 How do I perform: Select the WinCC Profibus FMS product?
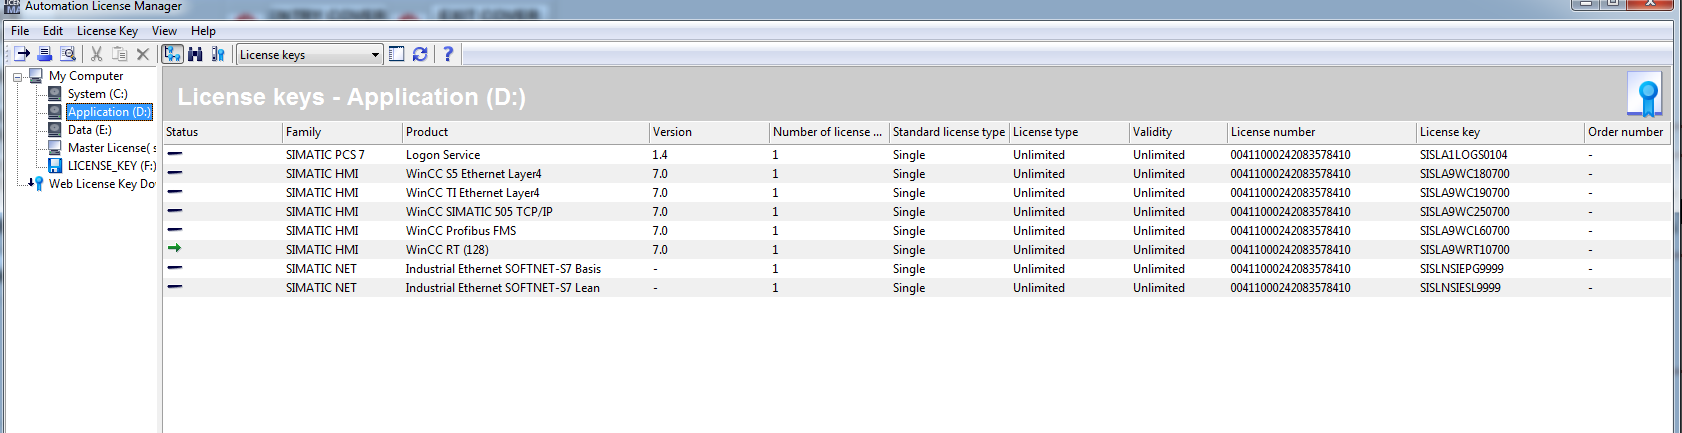(461, 230)
